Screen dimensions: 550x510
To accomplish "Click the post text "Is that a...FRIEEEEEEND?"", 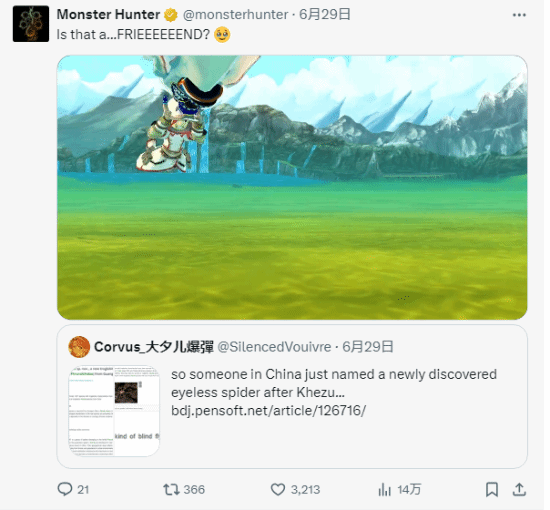I will coord(133,34).
